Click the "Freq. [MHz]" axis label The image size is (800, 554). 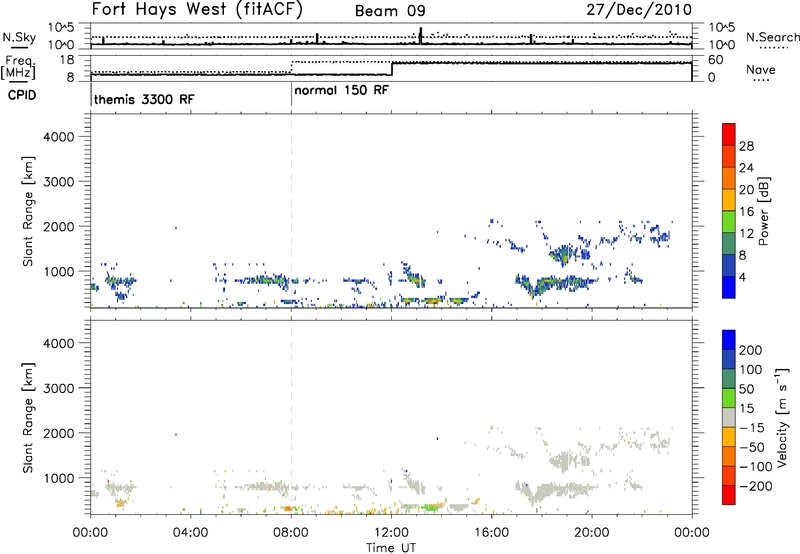pyautogui.click(x=18, y=68)
